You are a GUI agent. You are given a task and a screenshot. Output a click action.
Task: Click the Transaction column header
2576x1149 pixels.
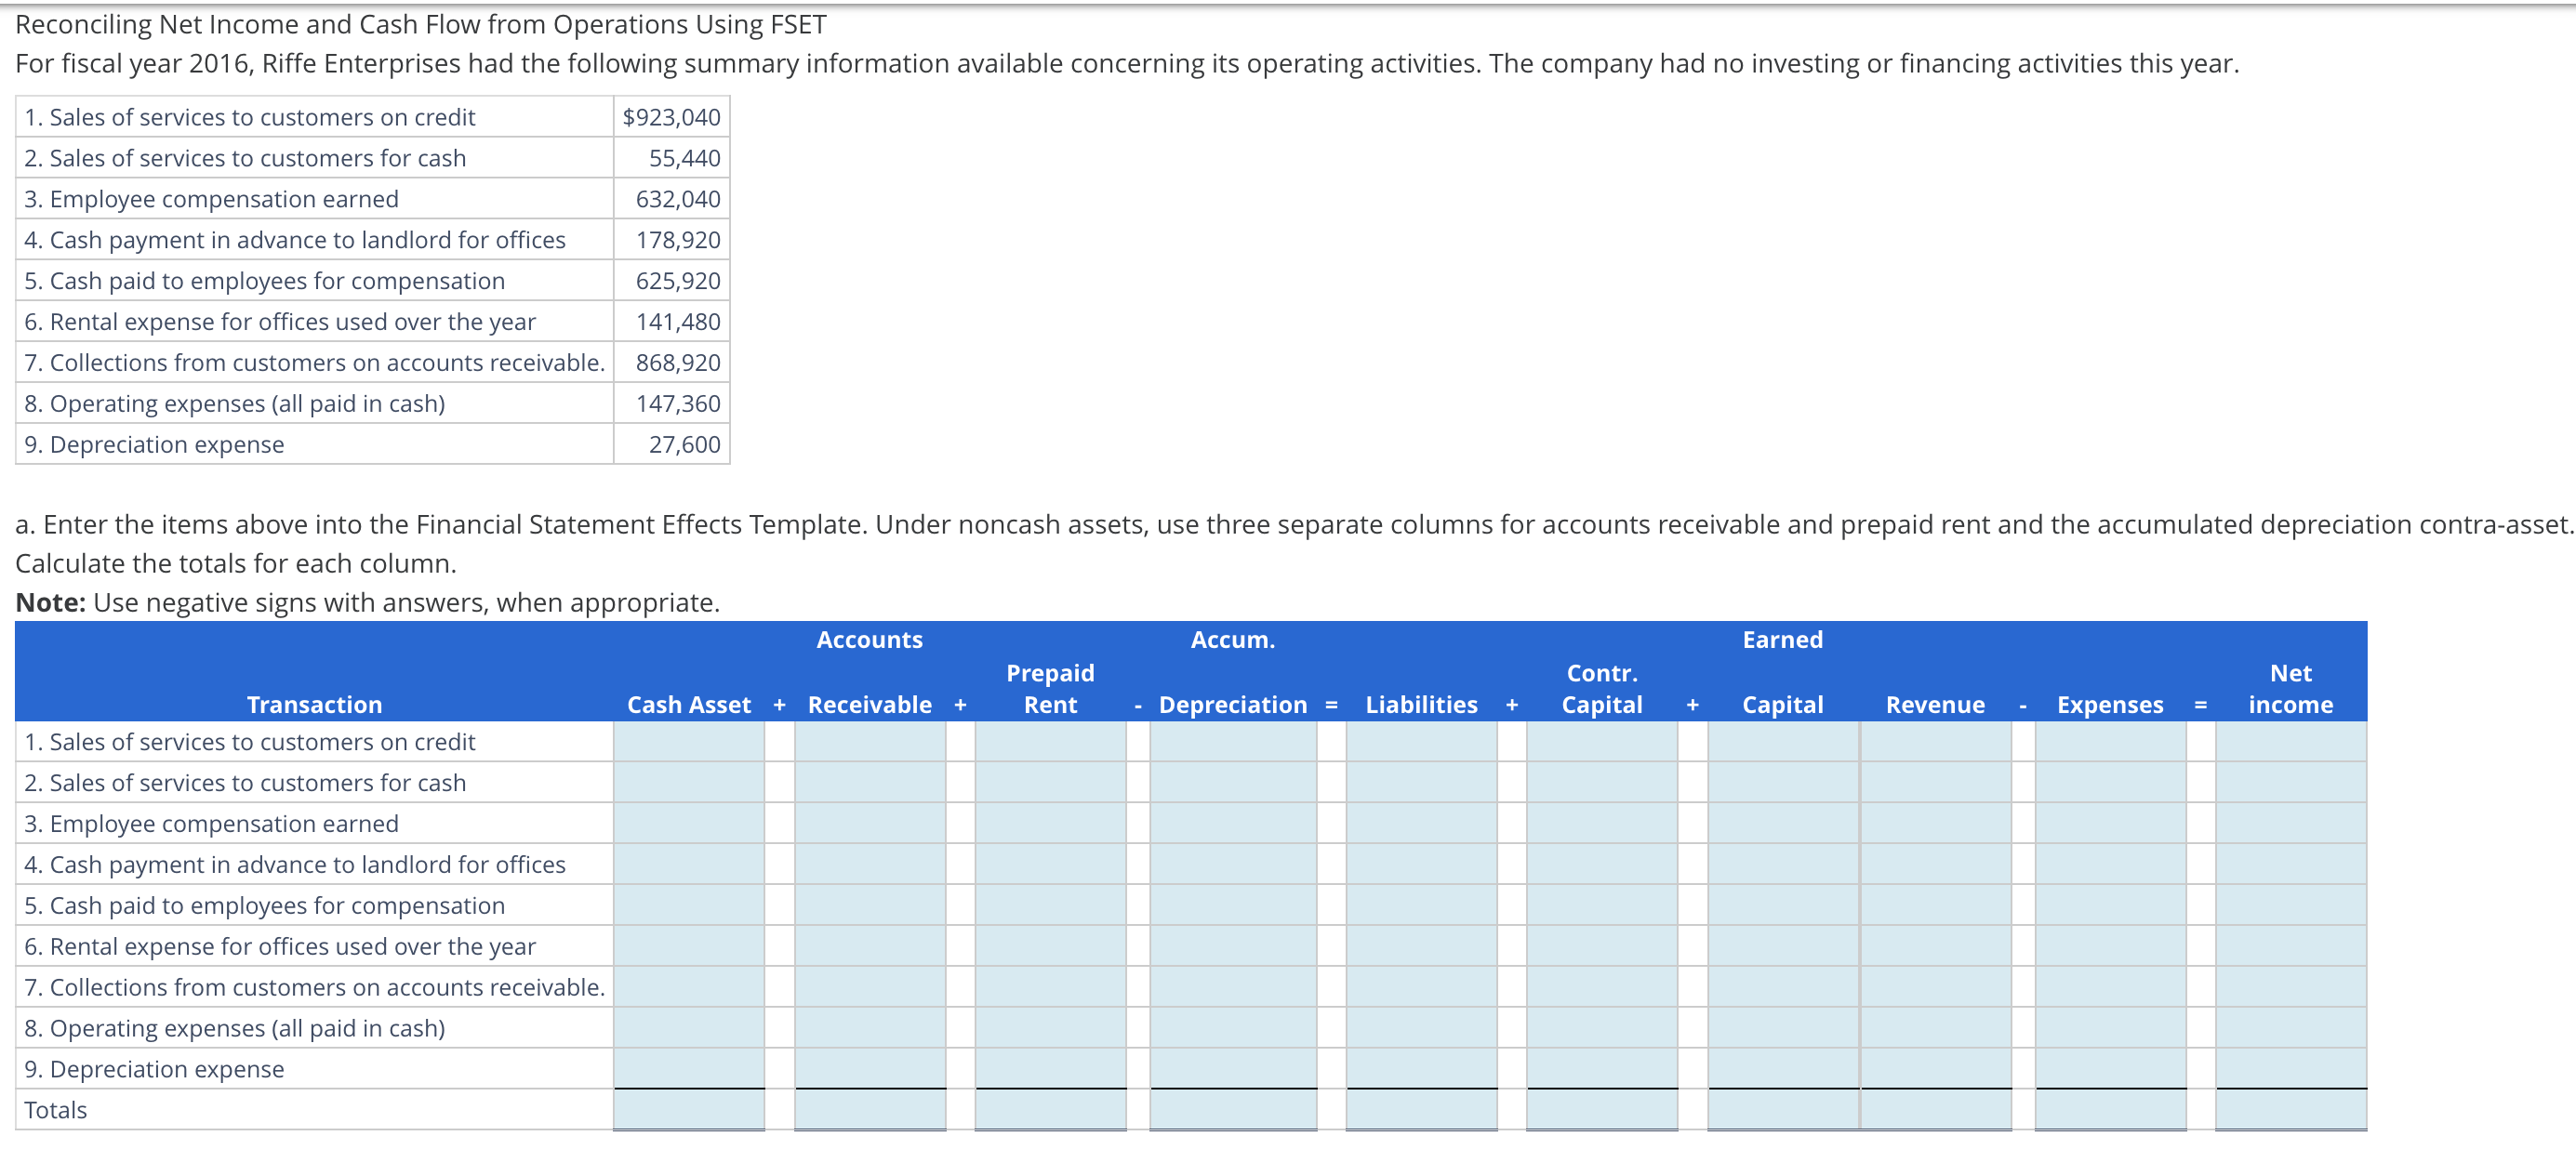[314, 705]
